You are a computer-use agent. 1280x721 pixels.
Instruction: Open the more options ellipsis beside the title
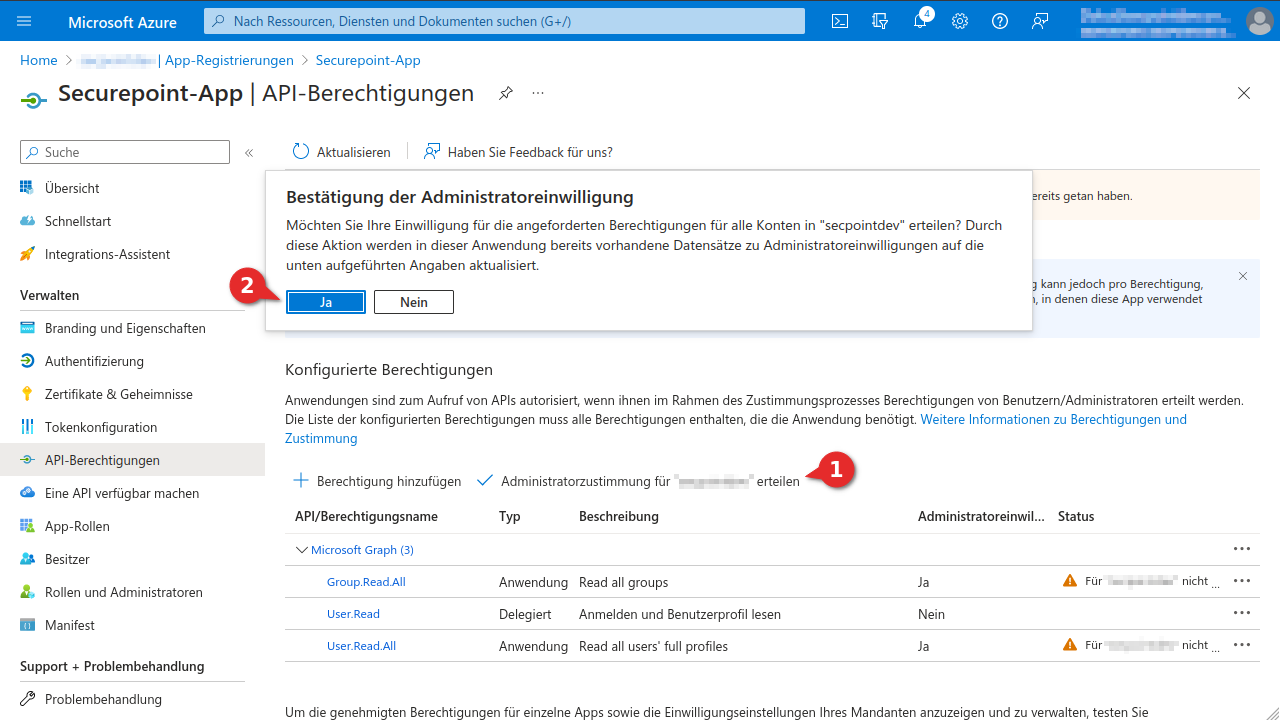tap(538, 93)
